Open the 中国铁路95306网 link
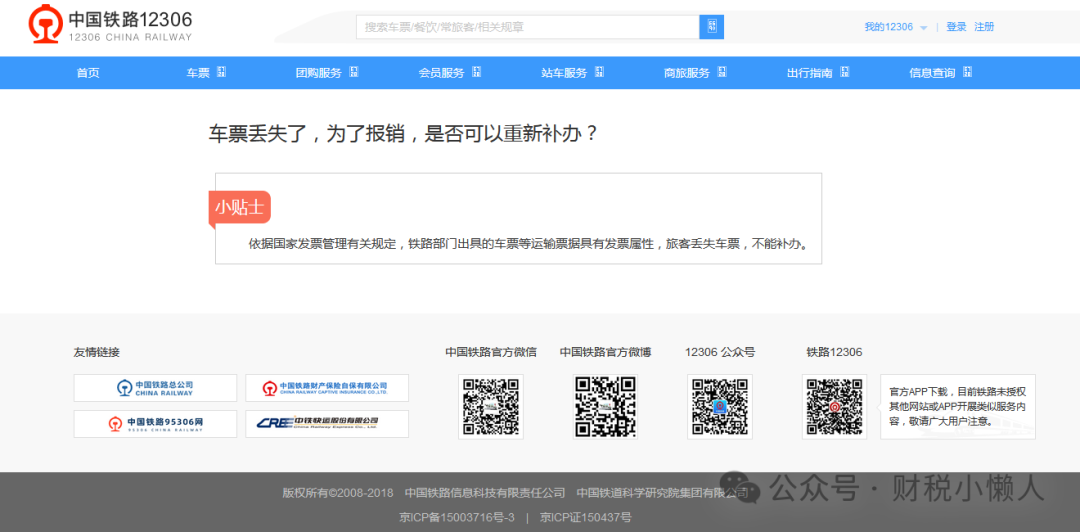This screenshot has width=1080, height=532. click(x=155, y=424)
